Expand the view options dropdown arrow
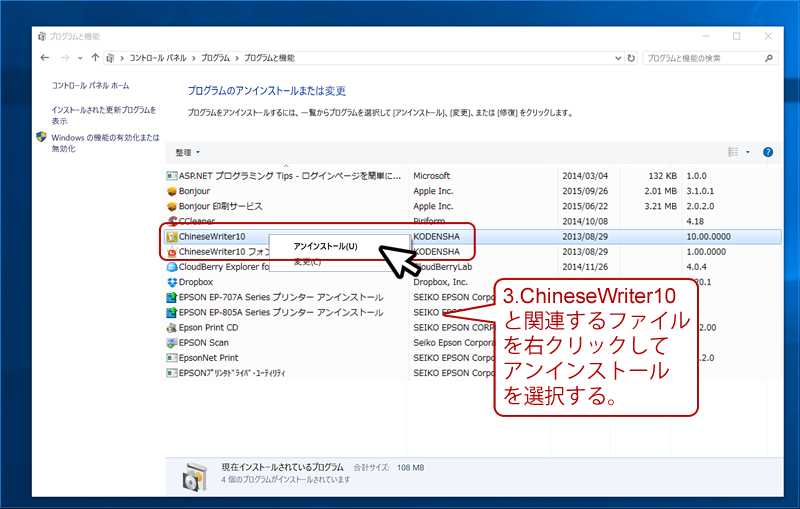The height and width of the screenshot is (509, 800). pos(748,152)
